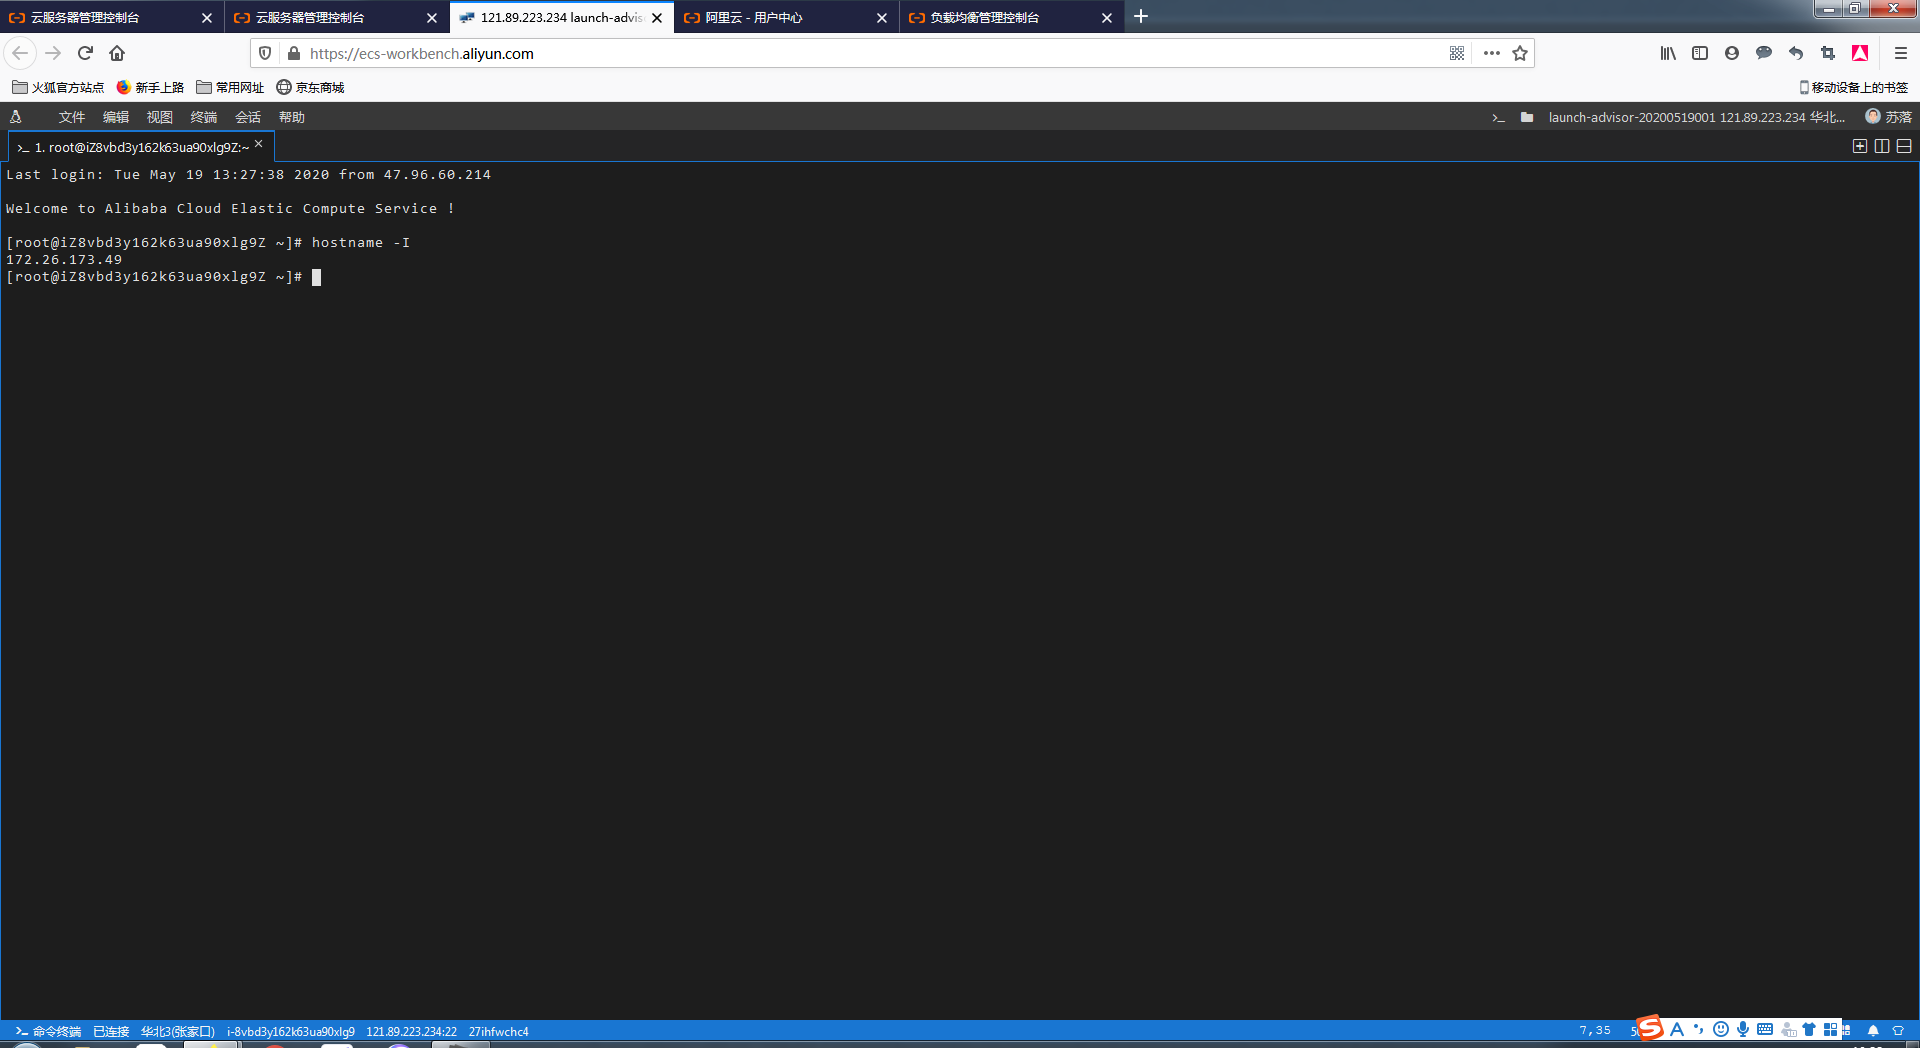Open the Sogou emoji picker
1920x1048 pixels.
pyautogui.click(x=1720, y=1029)
